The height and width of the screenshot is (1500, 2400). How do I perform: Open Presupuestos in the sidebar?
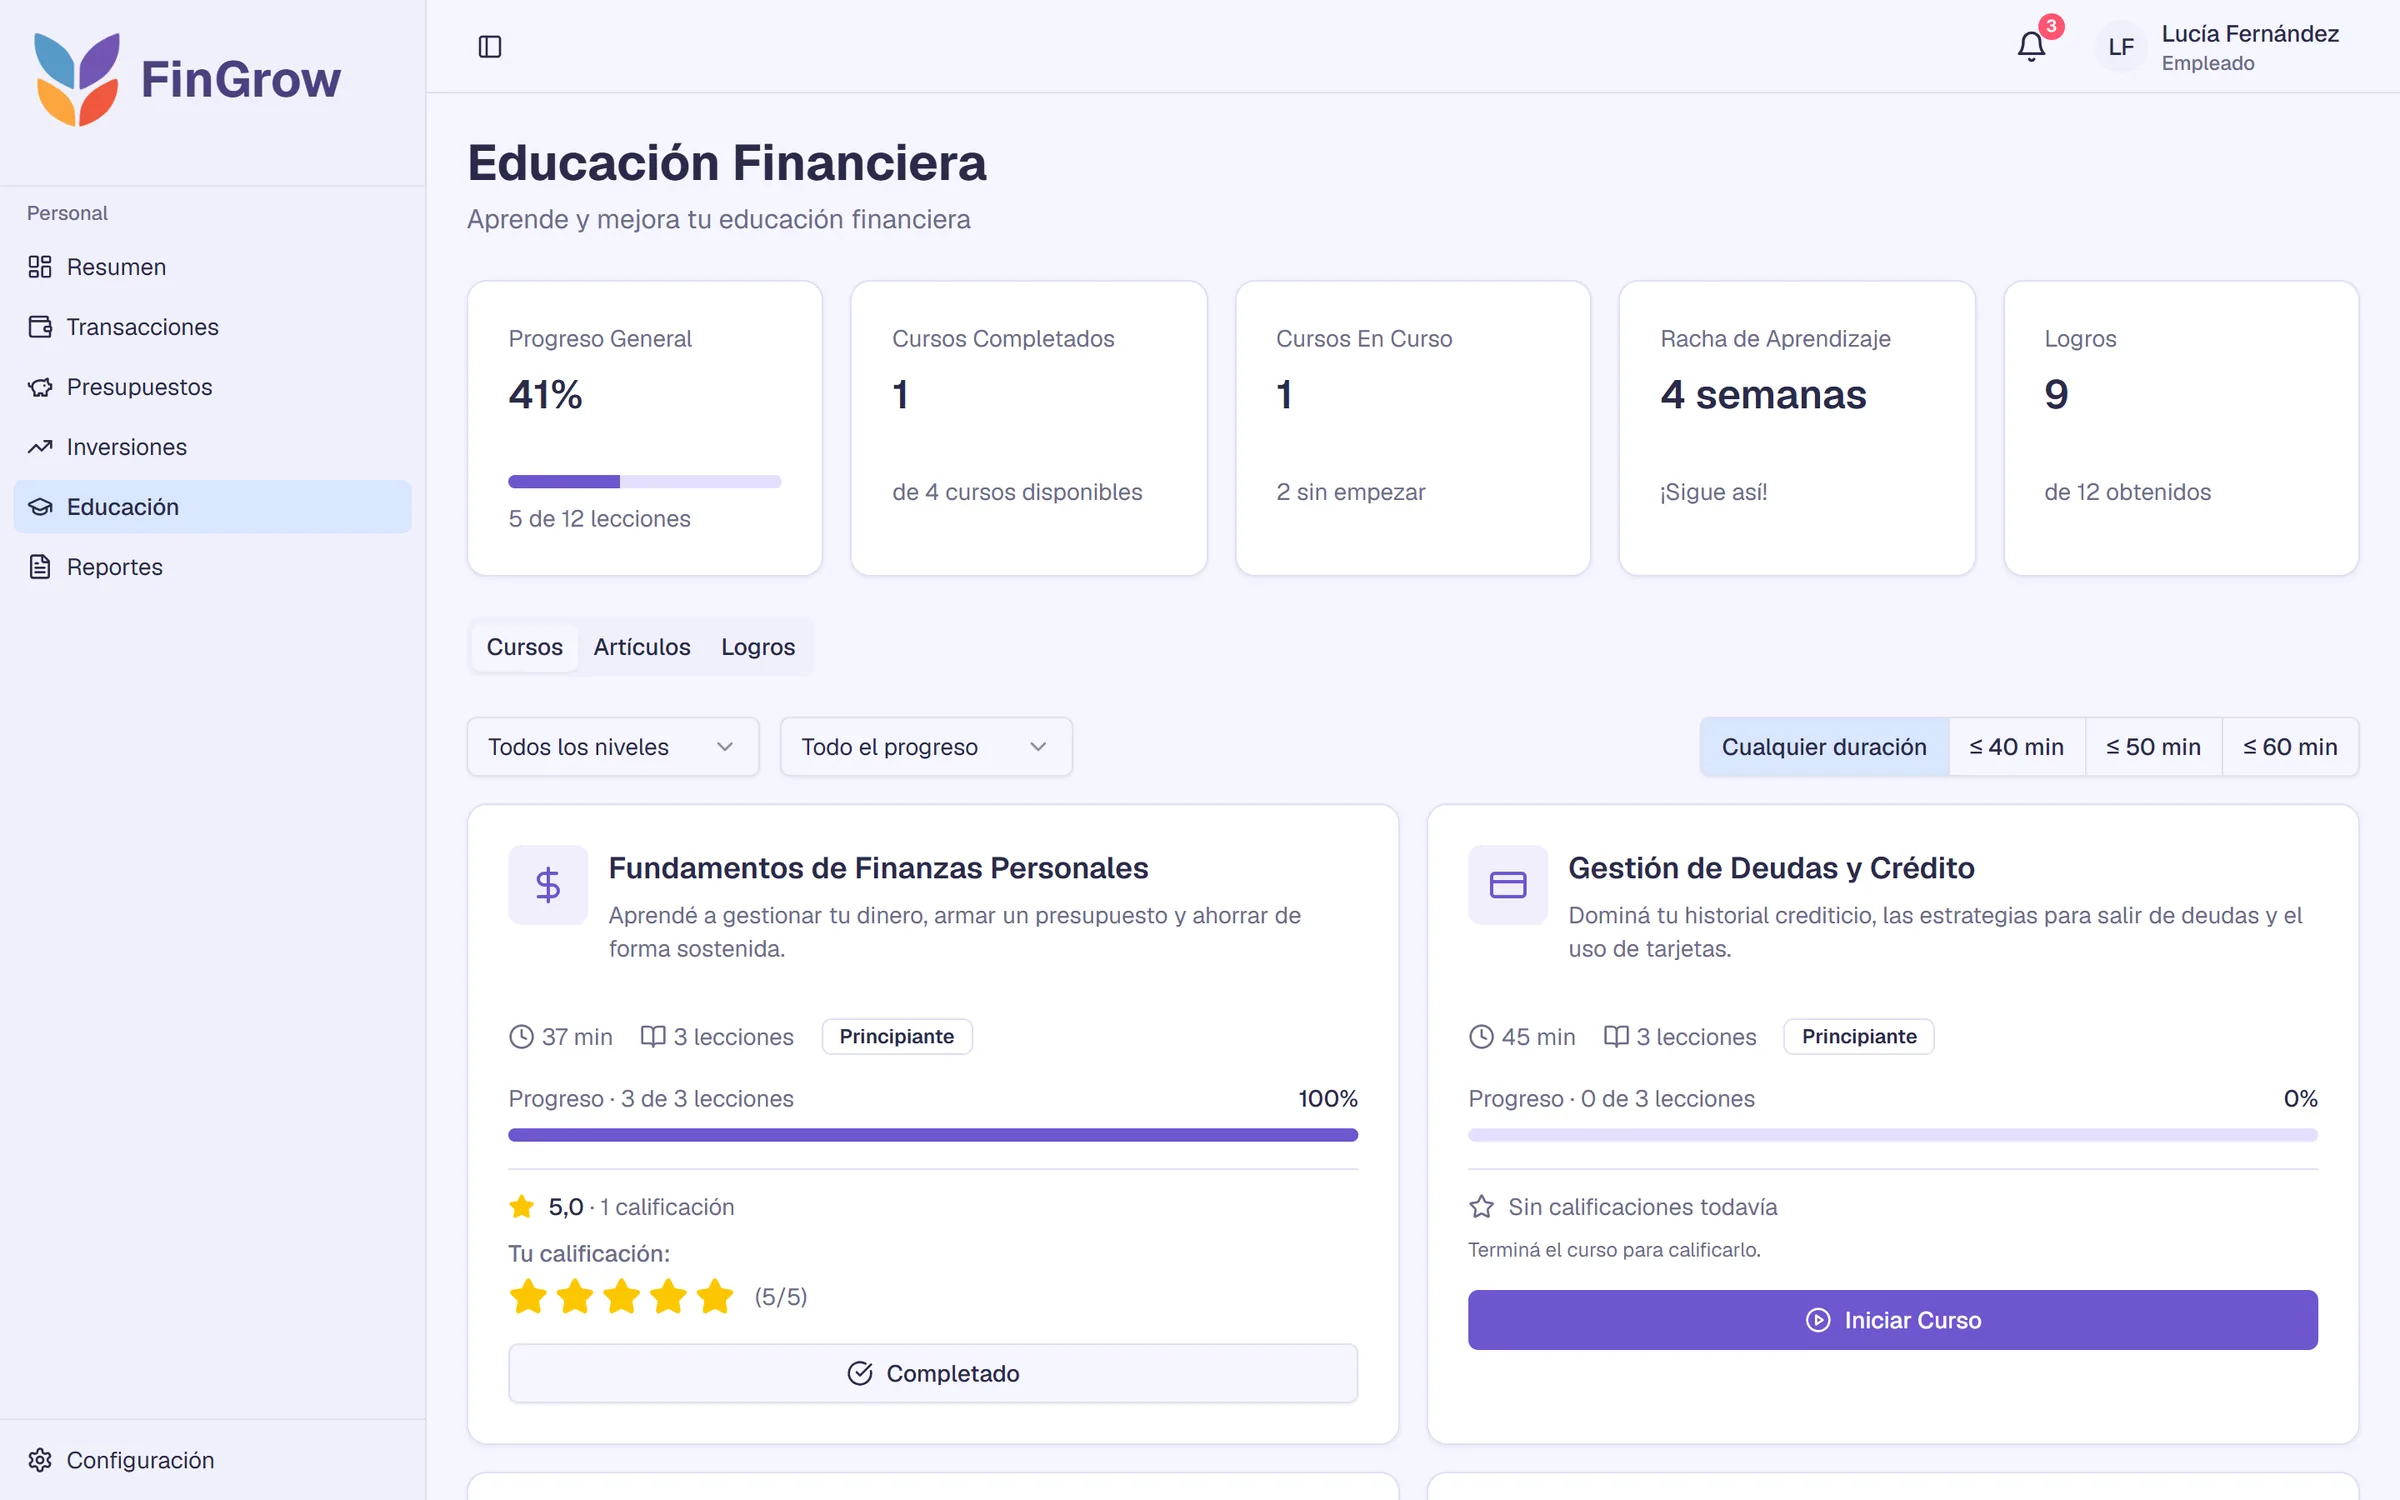coord(212,387)
